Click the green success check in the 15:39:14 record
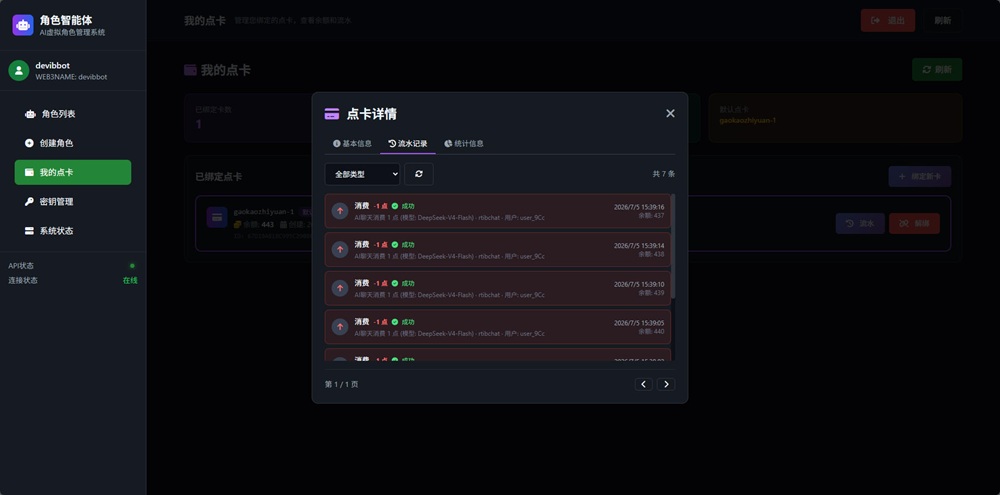 point(395,244)
